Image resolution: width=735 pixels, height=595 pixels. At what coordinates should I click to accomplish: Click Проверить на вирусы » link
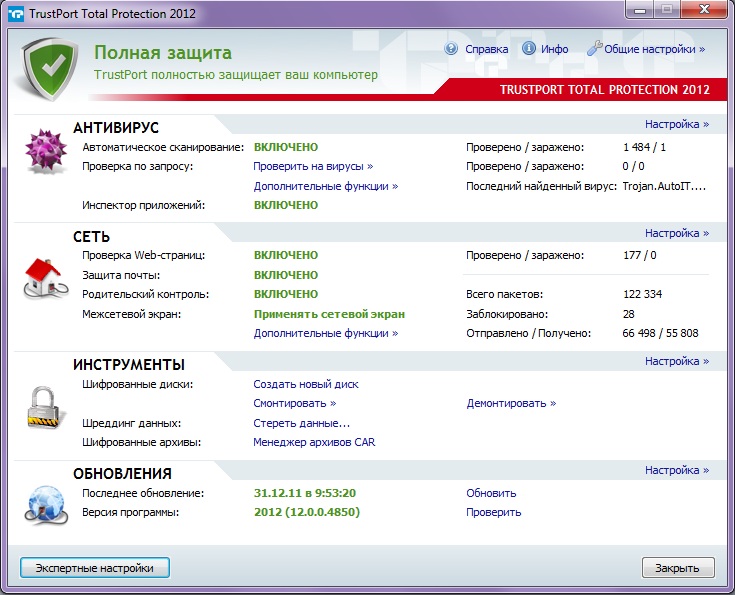313,166
